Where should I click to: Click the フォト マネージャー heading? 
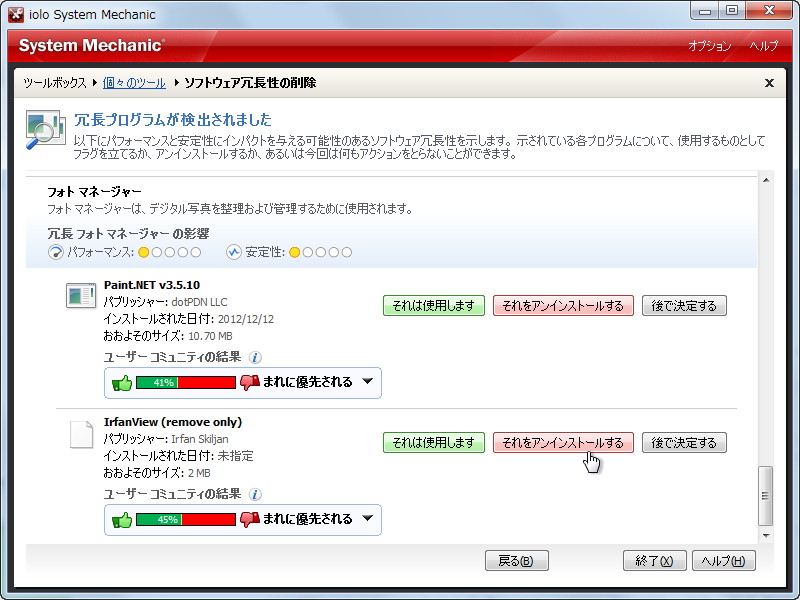[94, 192]
